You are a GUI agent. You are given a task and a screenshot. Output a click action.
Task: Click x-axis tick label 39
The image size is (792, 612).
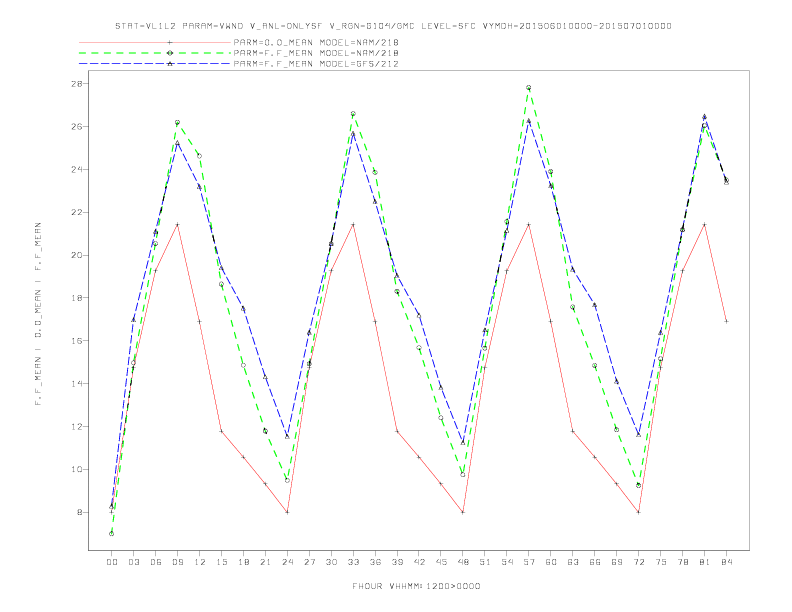[x=397, y=562]
